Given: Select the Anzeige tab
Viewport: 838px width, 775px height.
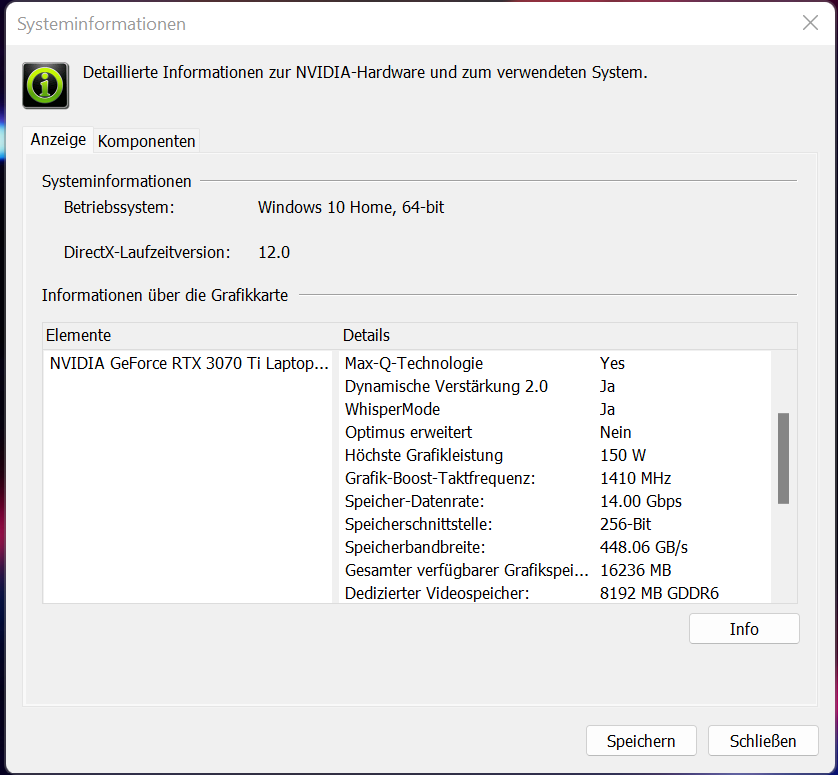Looking at the screenshot, I should (x=58, y=140).
